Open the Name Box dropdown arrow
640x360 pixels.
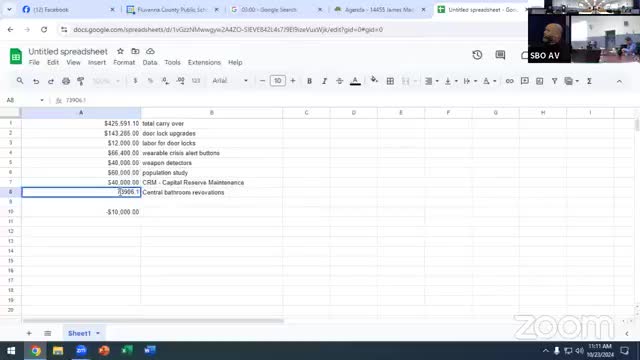point(42,100)
